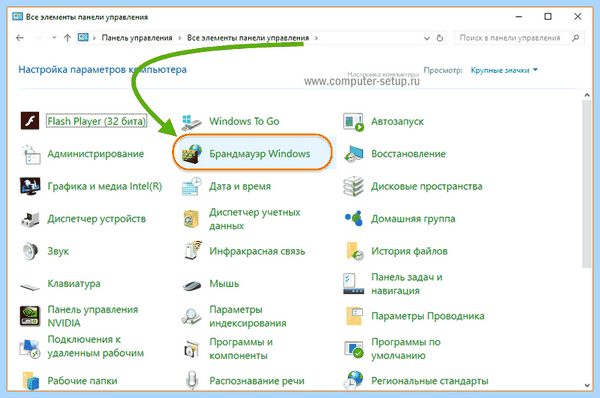Open the NVIDIA control panel icon

[x=30, y=316]
